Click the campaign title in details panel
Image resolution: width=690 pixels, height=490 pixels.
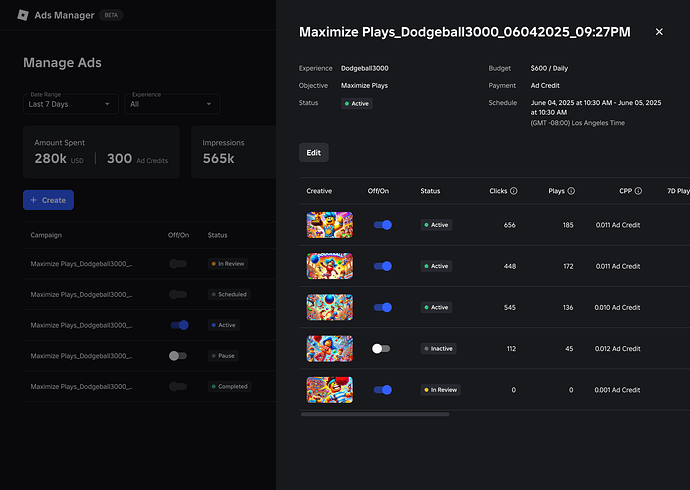[x=465, y=32]
